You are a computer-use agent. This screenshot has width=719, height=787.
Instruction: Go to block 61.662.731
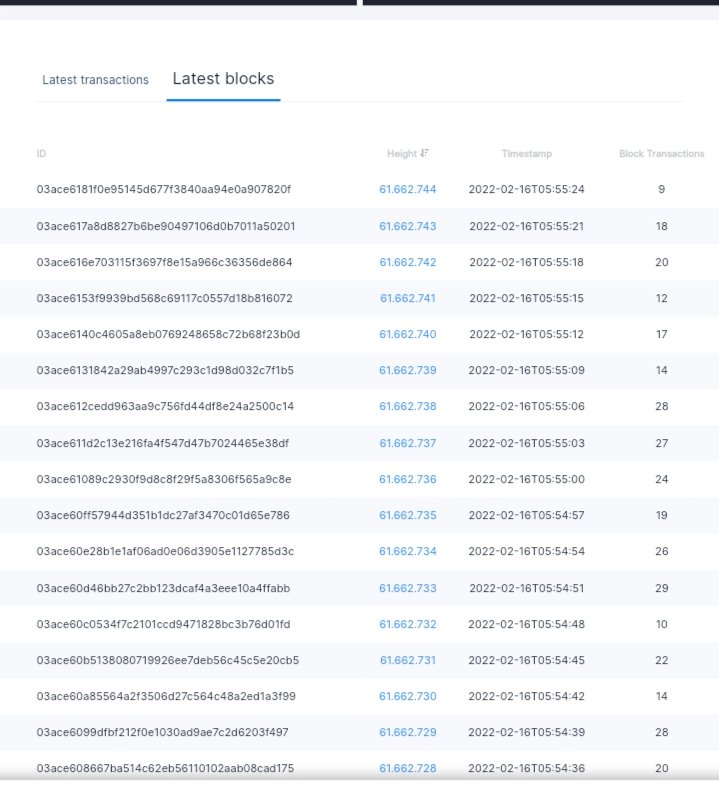click(x=407, y=661)
